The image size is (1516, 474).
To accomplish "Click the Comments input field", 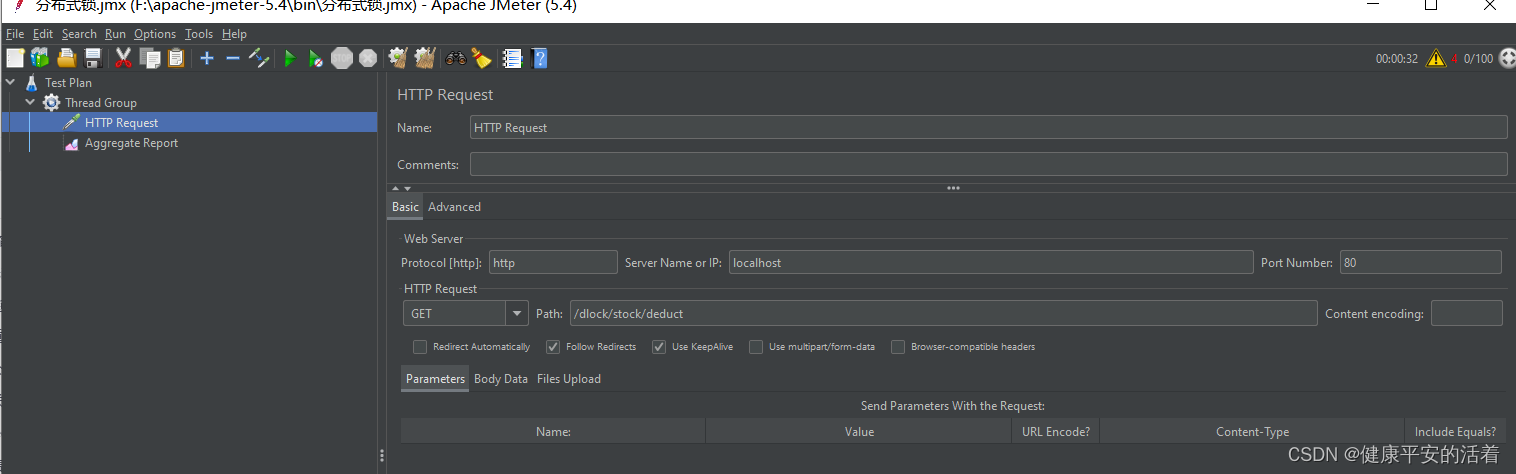I will coord(989,164).
